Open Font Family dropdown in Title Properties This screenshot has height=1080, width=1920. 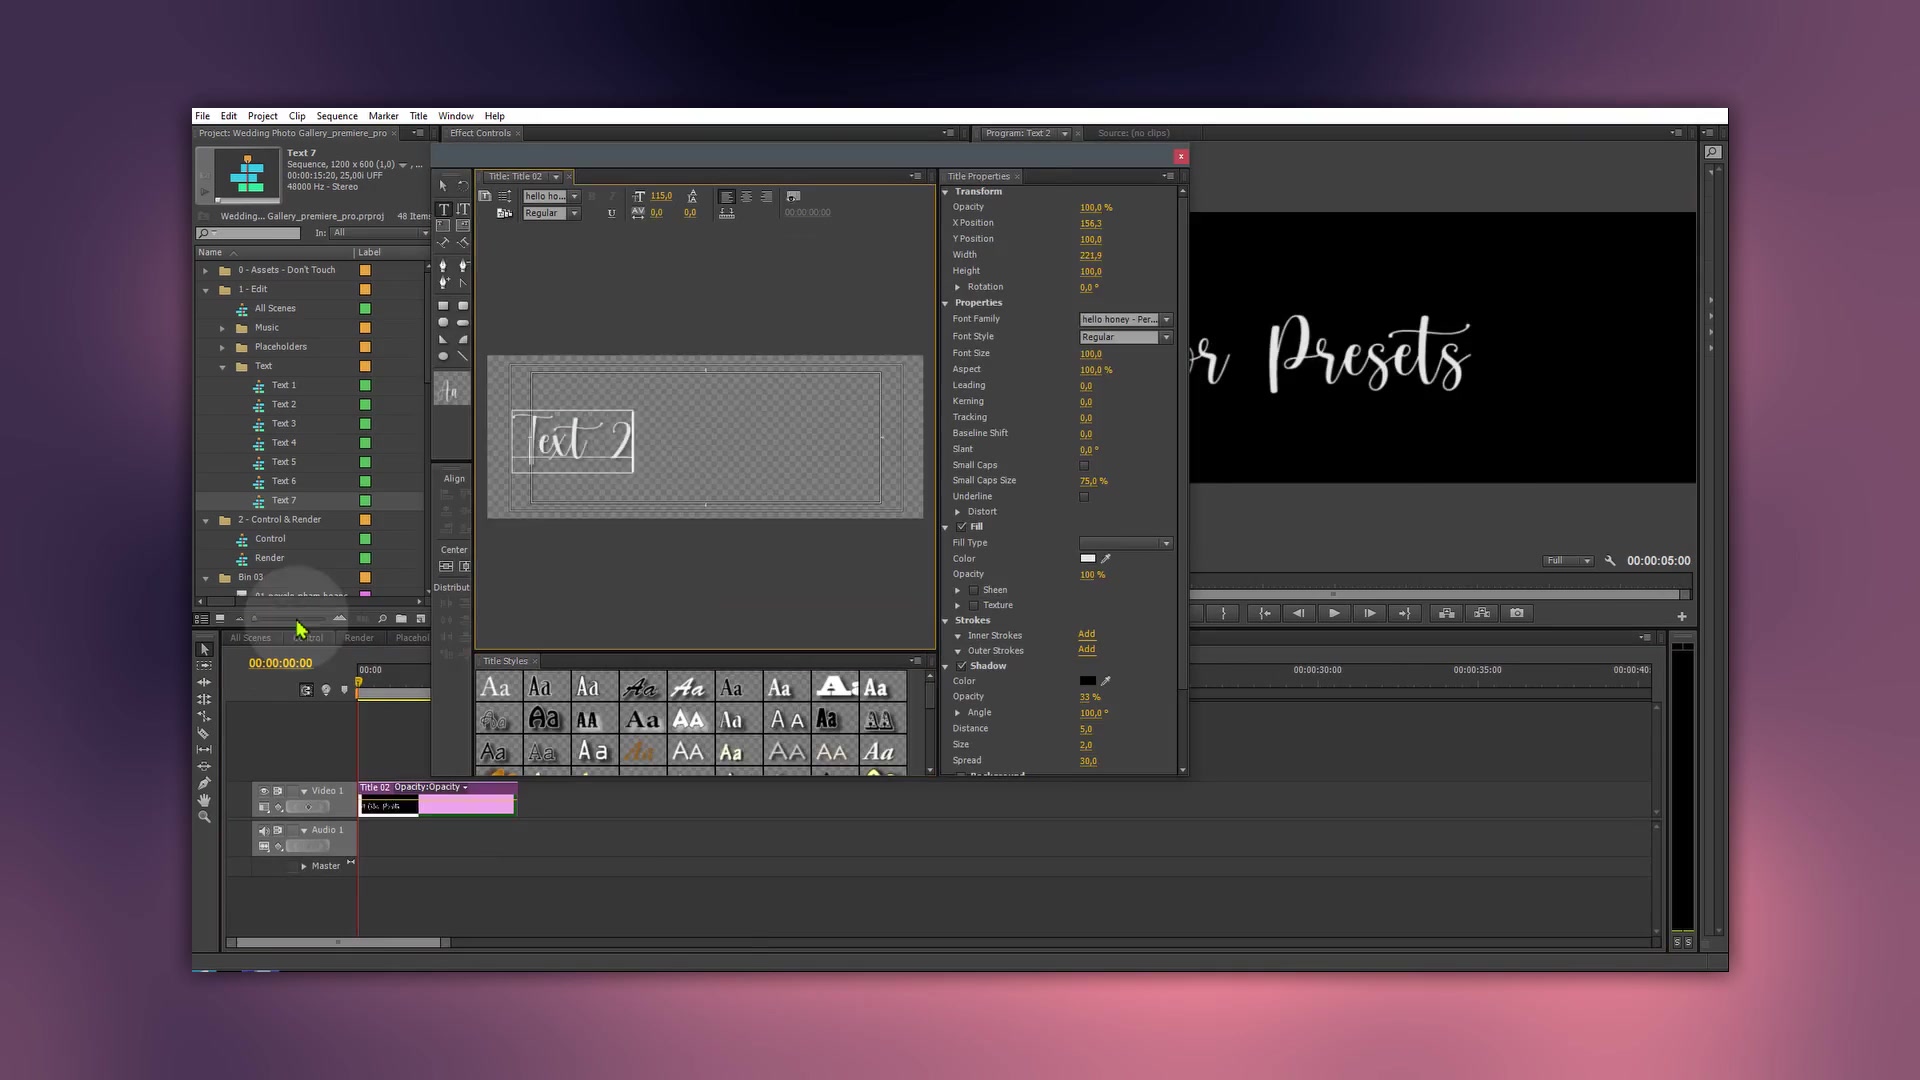1126,320
